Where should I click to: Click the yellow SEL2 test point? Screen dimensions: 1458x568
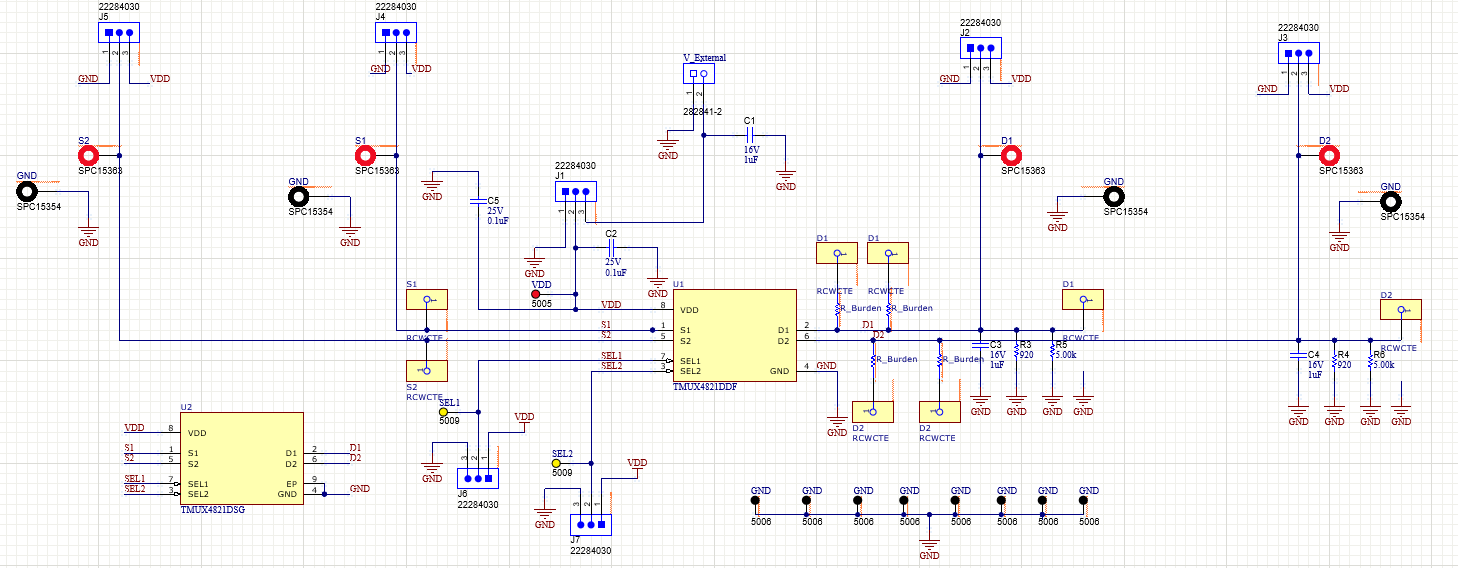point(556,463)
